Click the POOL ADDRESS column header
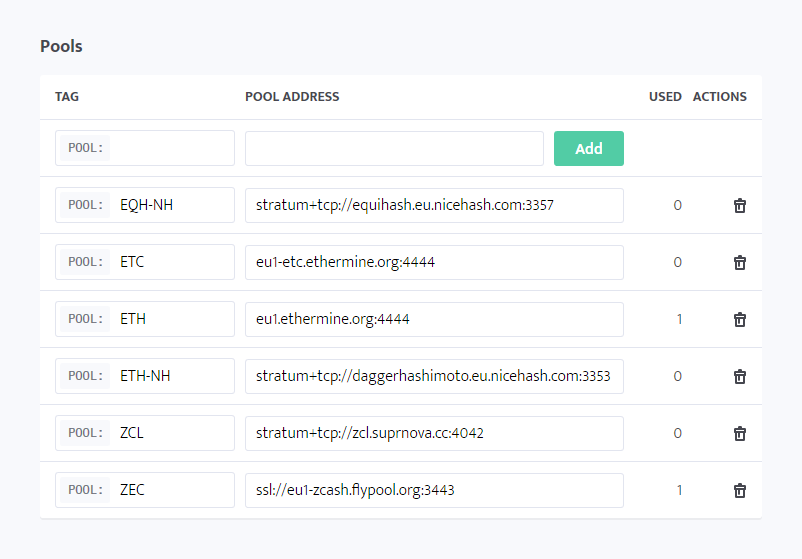Viewport: 802px width, 559px height. pyautogui.click(x=292, y=97)
